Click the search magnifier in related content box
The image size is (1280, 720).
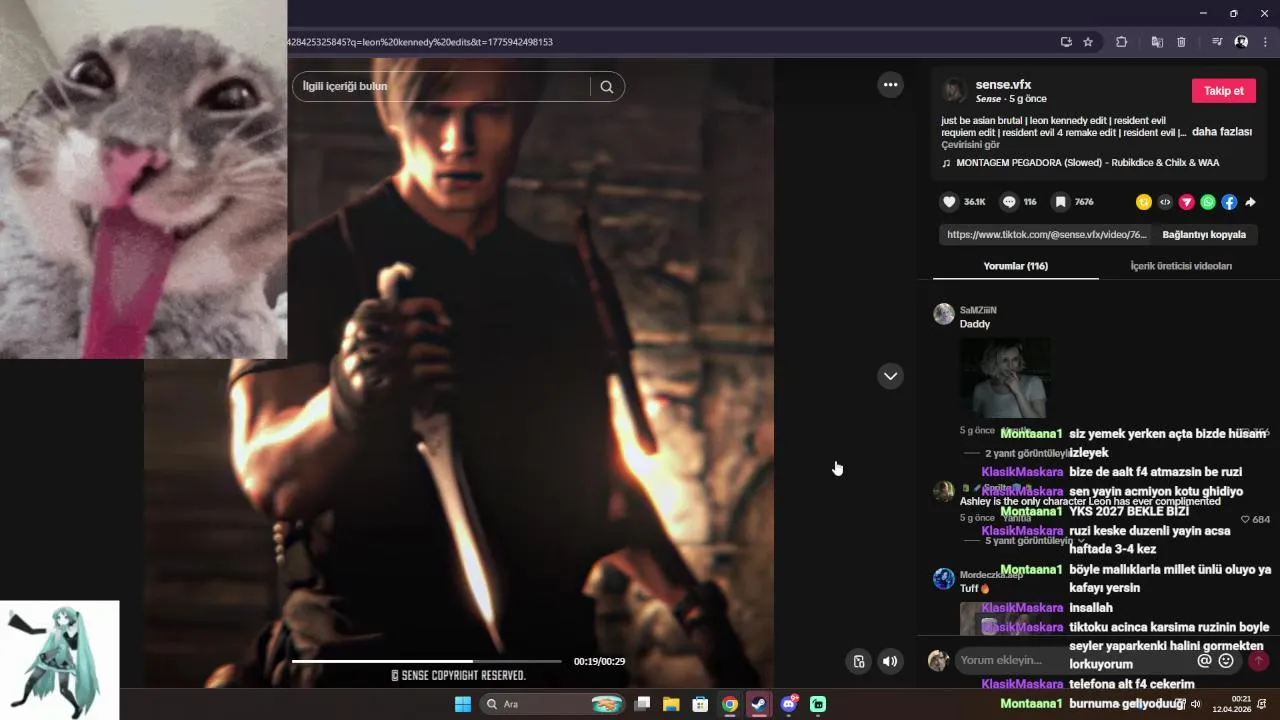(x=607, y=86)
